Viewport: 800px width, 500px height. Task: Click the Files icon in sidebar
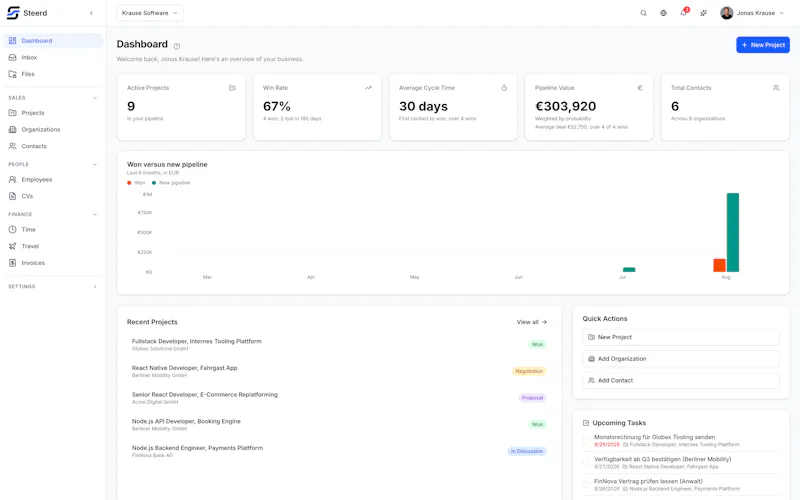pos(13,74)
